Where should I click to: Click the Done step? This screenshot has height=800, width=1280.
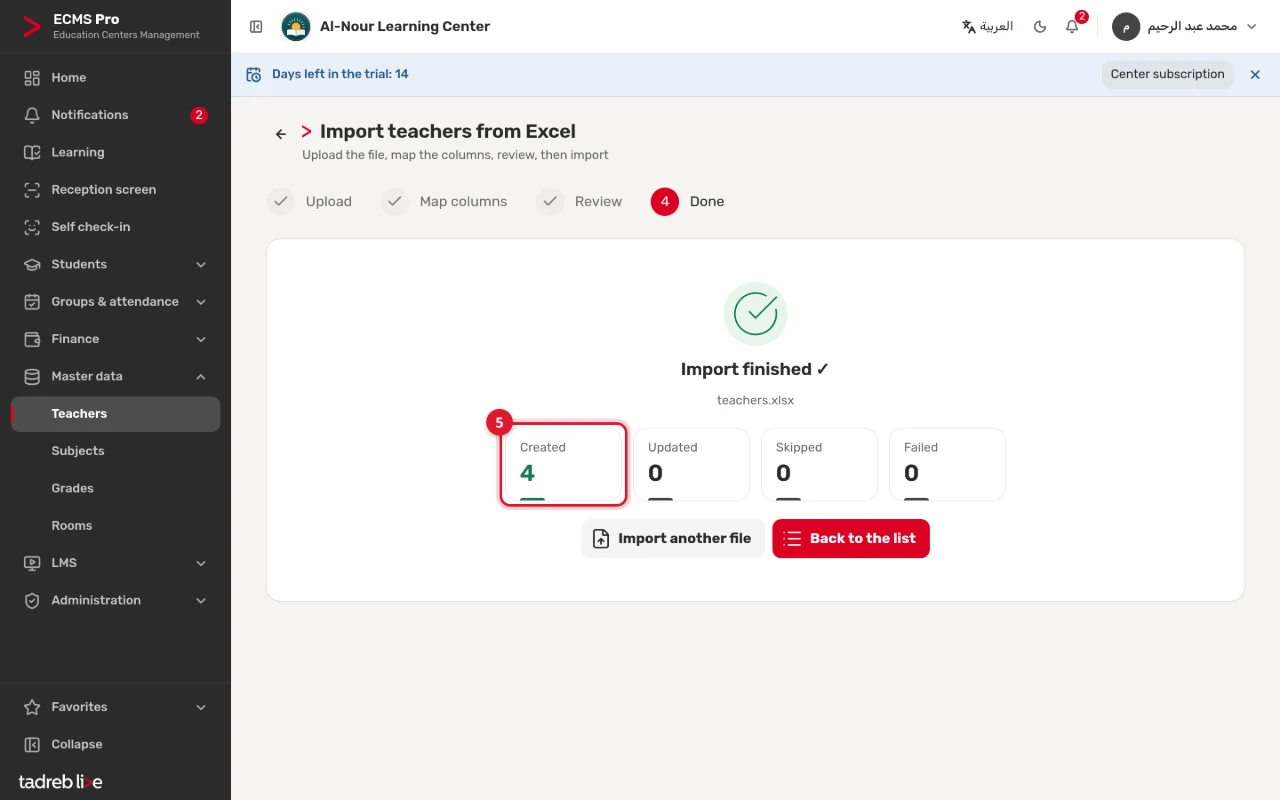tap(687, 201)
